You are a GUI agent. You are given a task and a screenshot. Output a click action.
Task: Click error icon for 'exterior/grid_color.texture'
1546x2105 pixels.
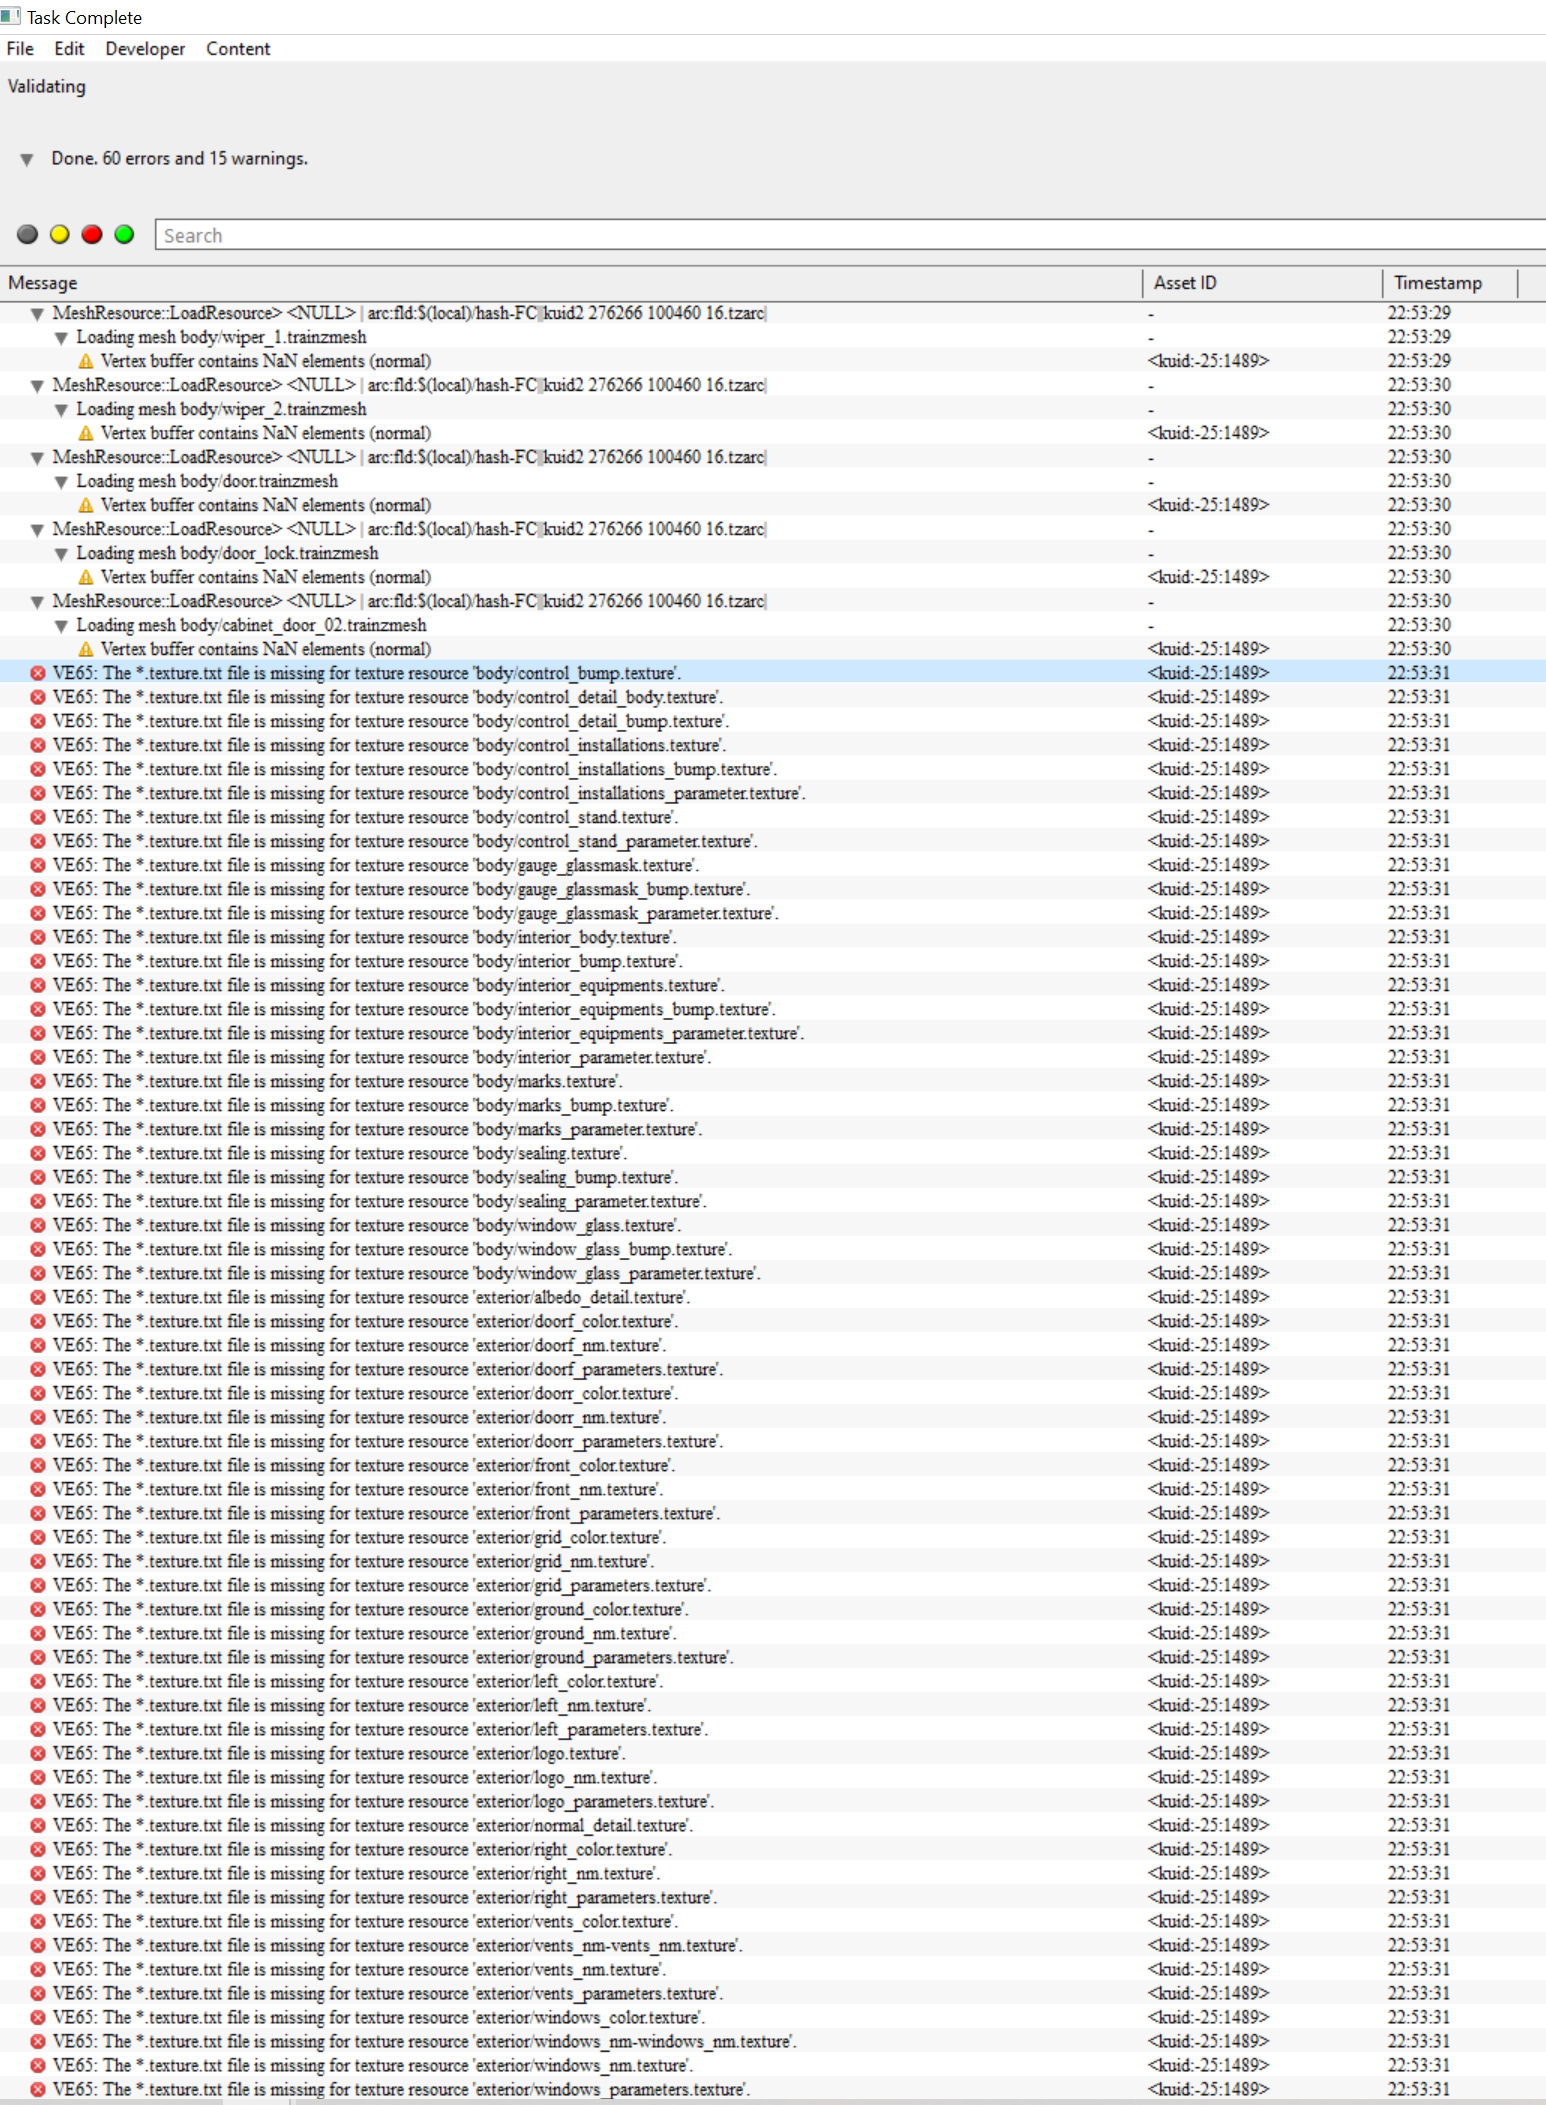tap(38, 1537)
